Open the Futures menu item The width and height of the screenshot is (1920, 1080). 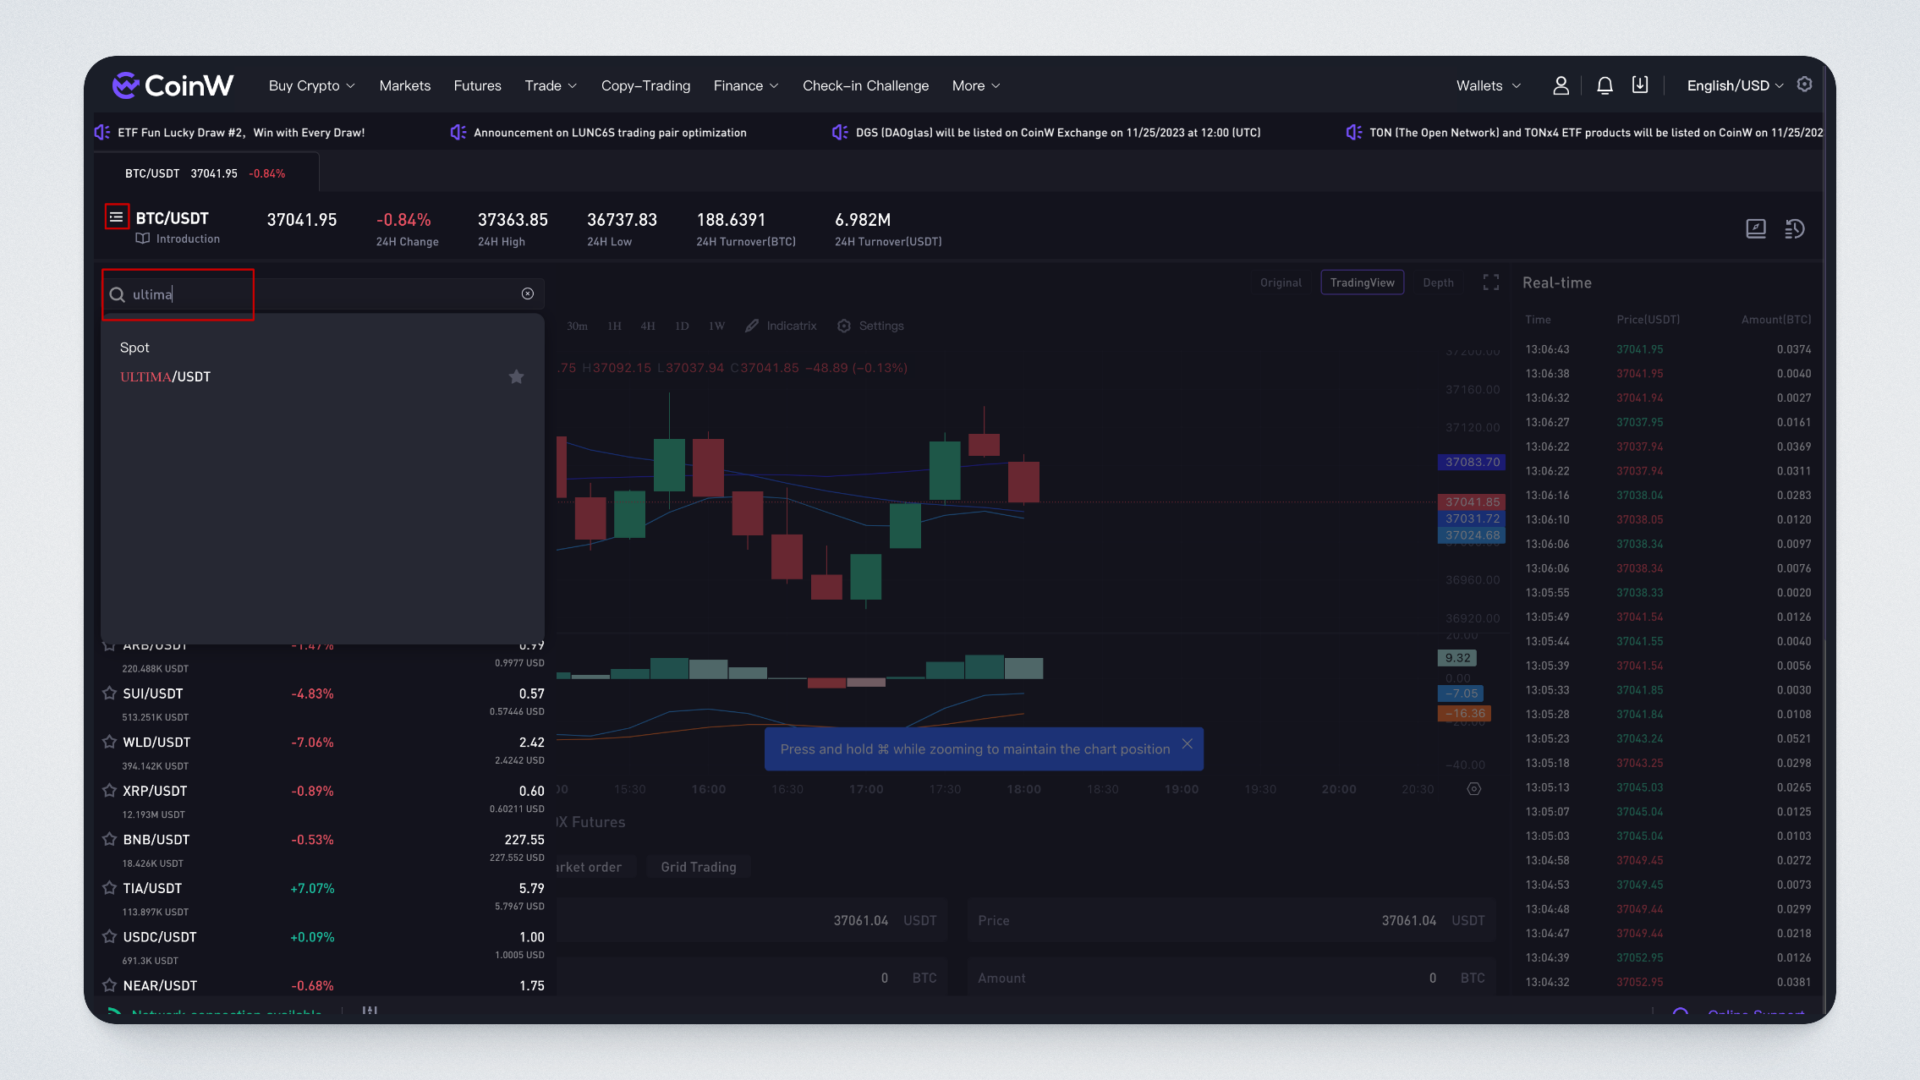tap(477, 86)
